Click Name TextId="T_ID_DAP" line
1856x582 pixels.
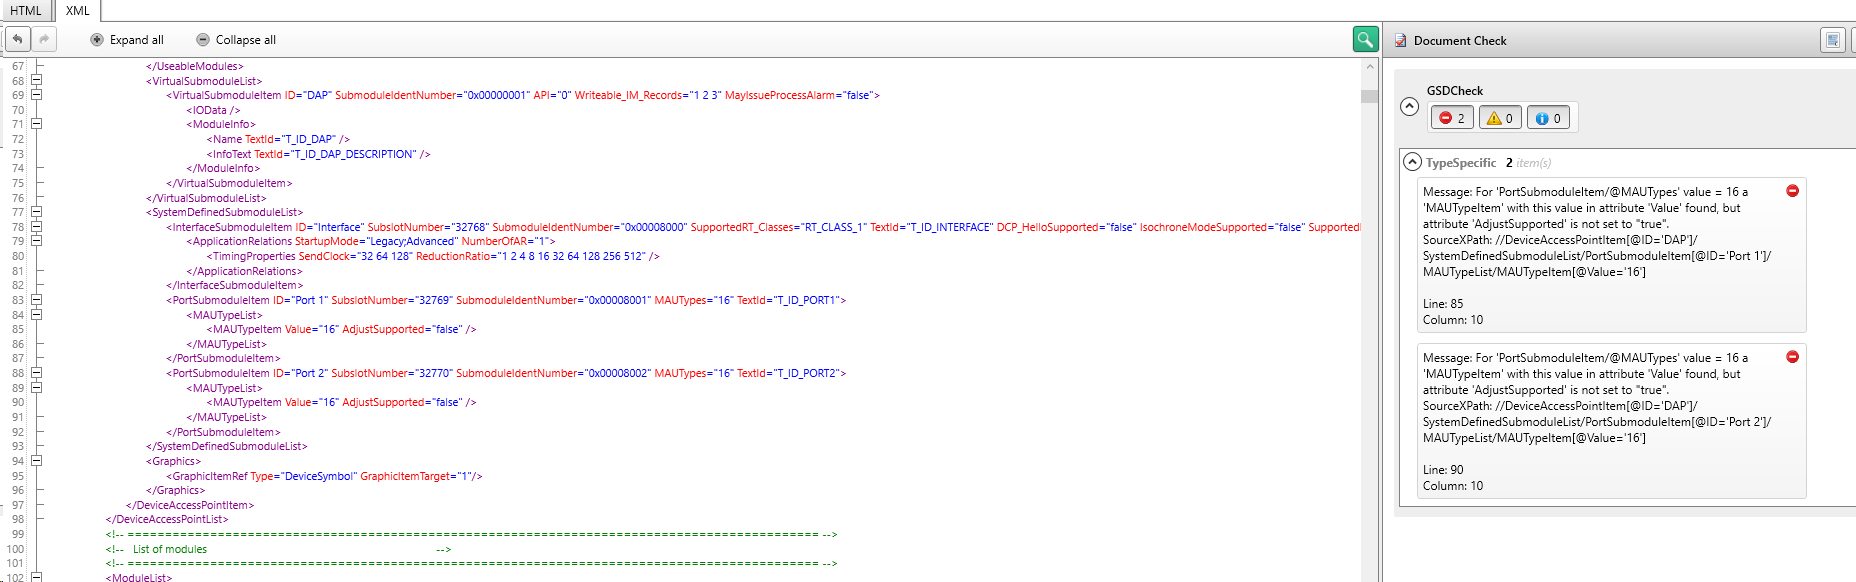[x=278, y=139]
